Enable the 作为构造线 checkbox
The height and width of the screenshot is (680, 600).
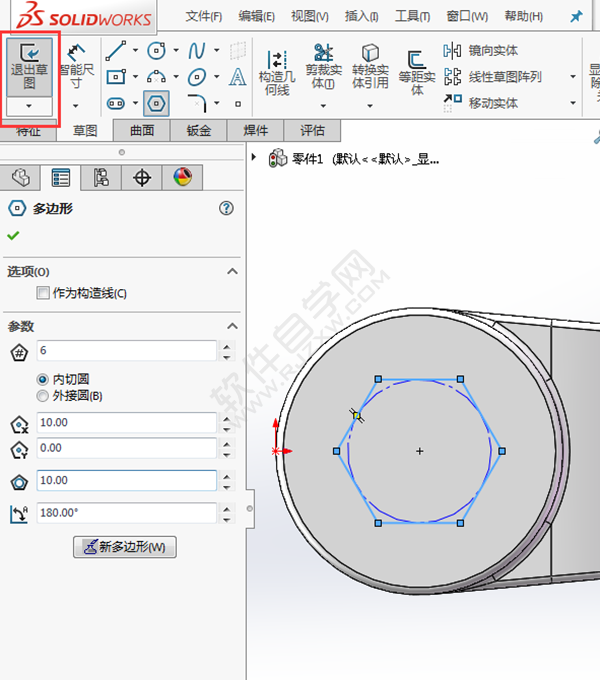pos(42,293)
